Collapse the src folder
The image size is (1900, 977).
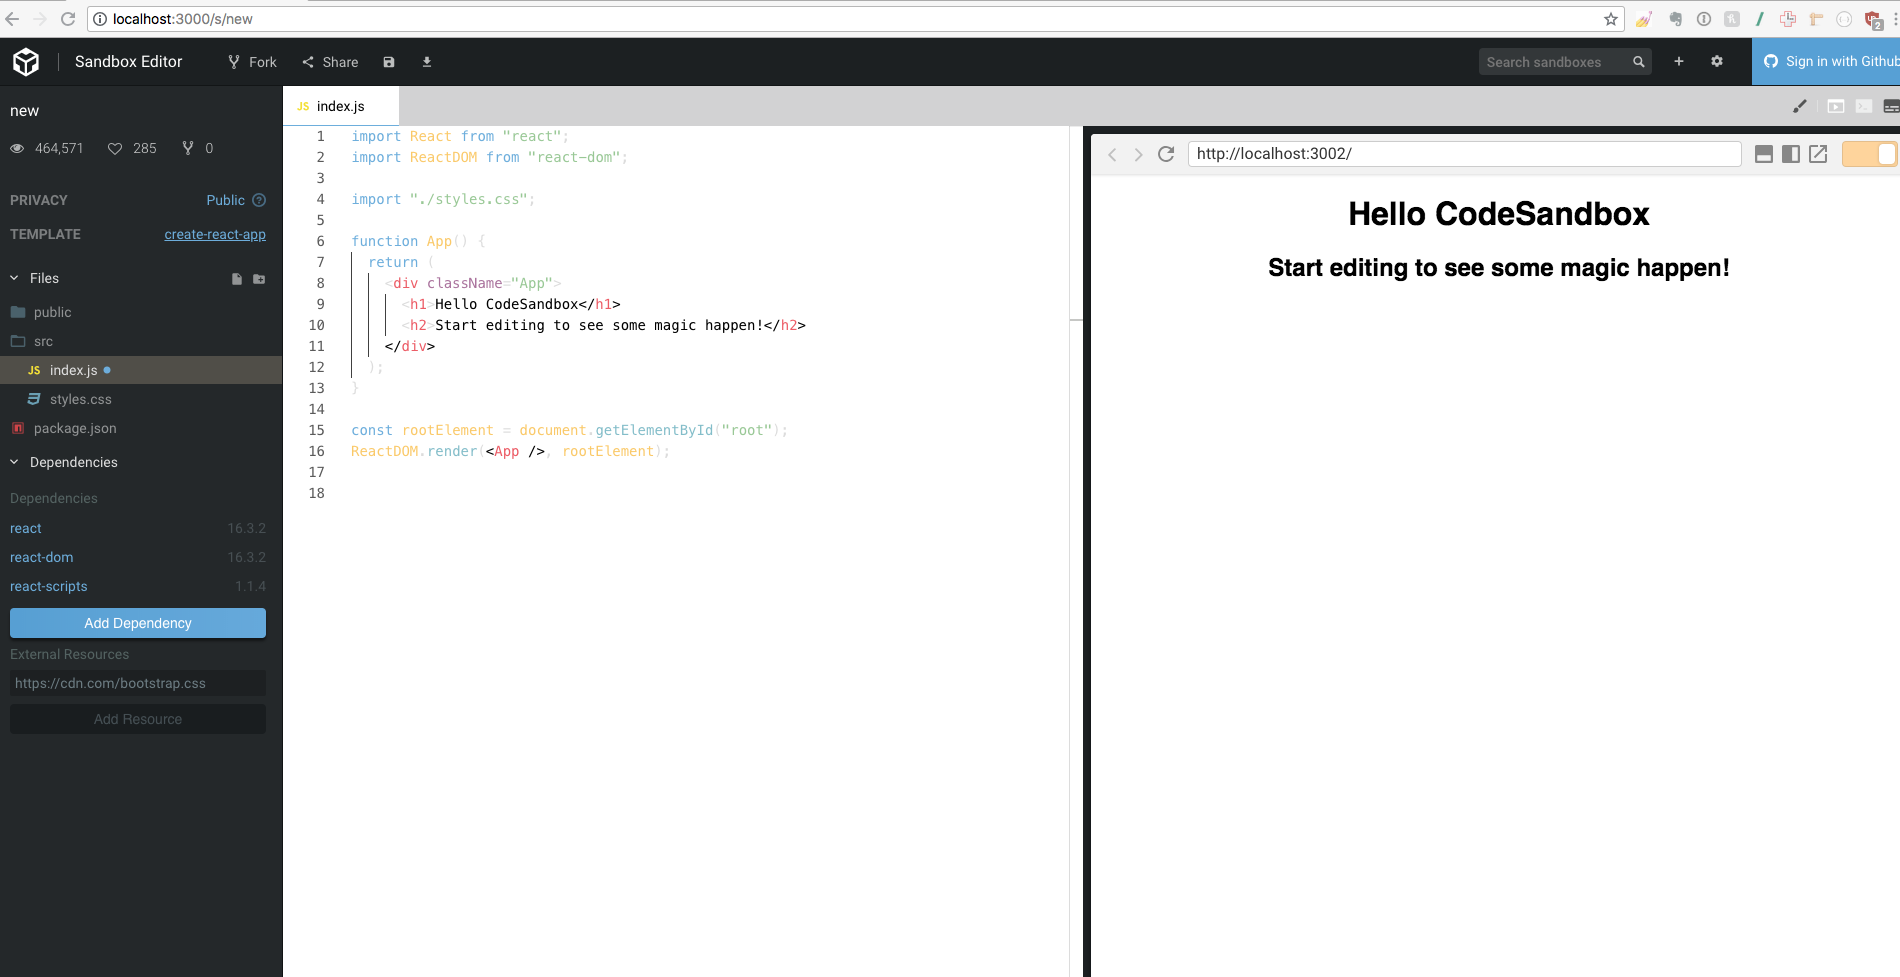click(141, 341)
